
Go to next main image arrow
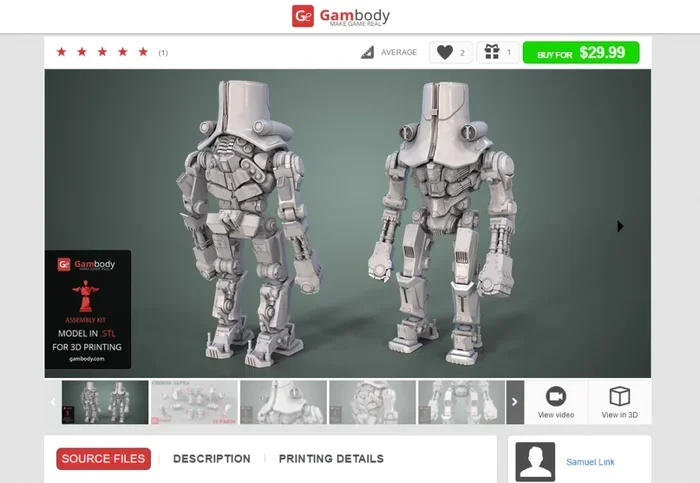[x=620, y=226]
